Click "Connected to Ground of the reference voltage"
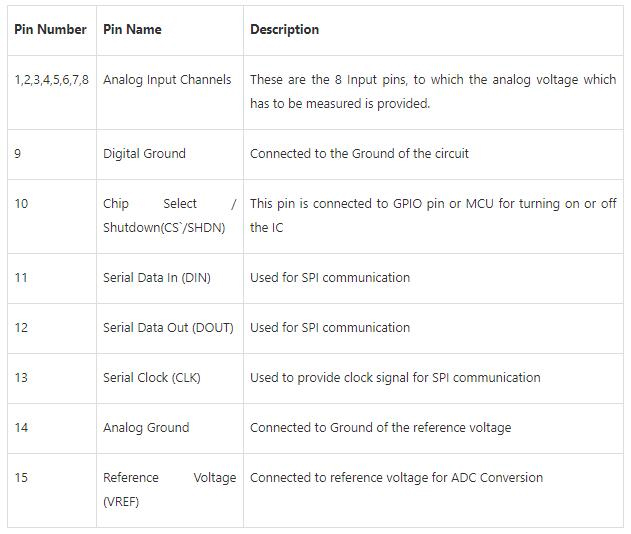631x534 pixels. point(380,427)
